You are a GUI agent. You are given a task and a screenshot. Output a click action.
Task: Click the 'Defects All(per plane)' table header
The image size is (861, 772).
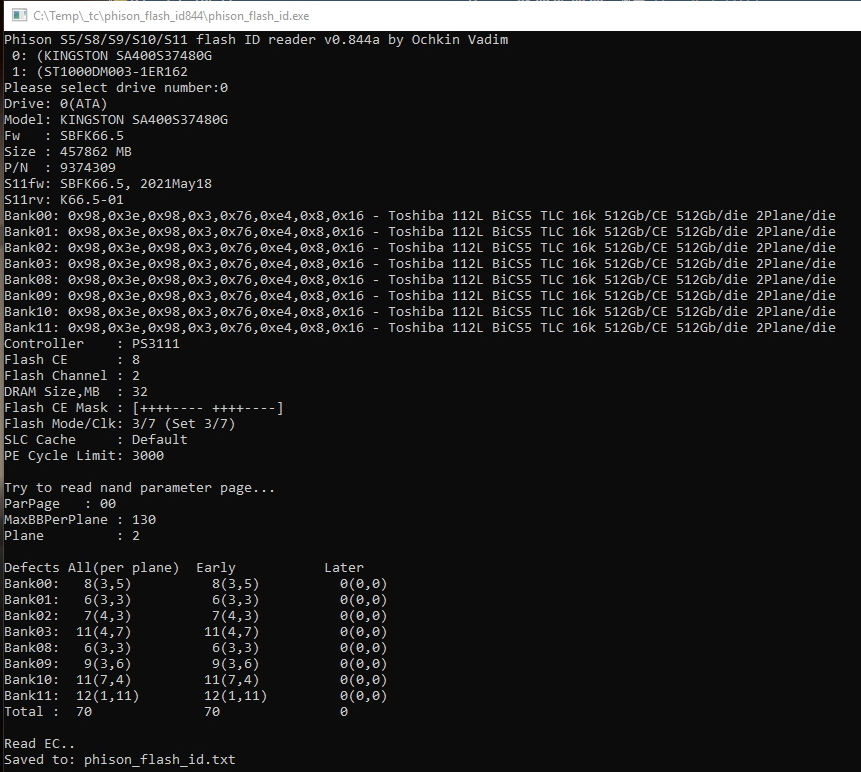click(92, 568)
